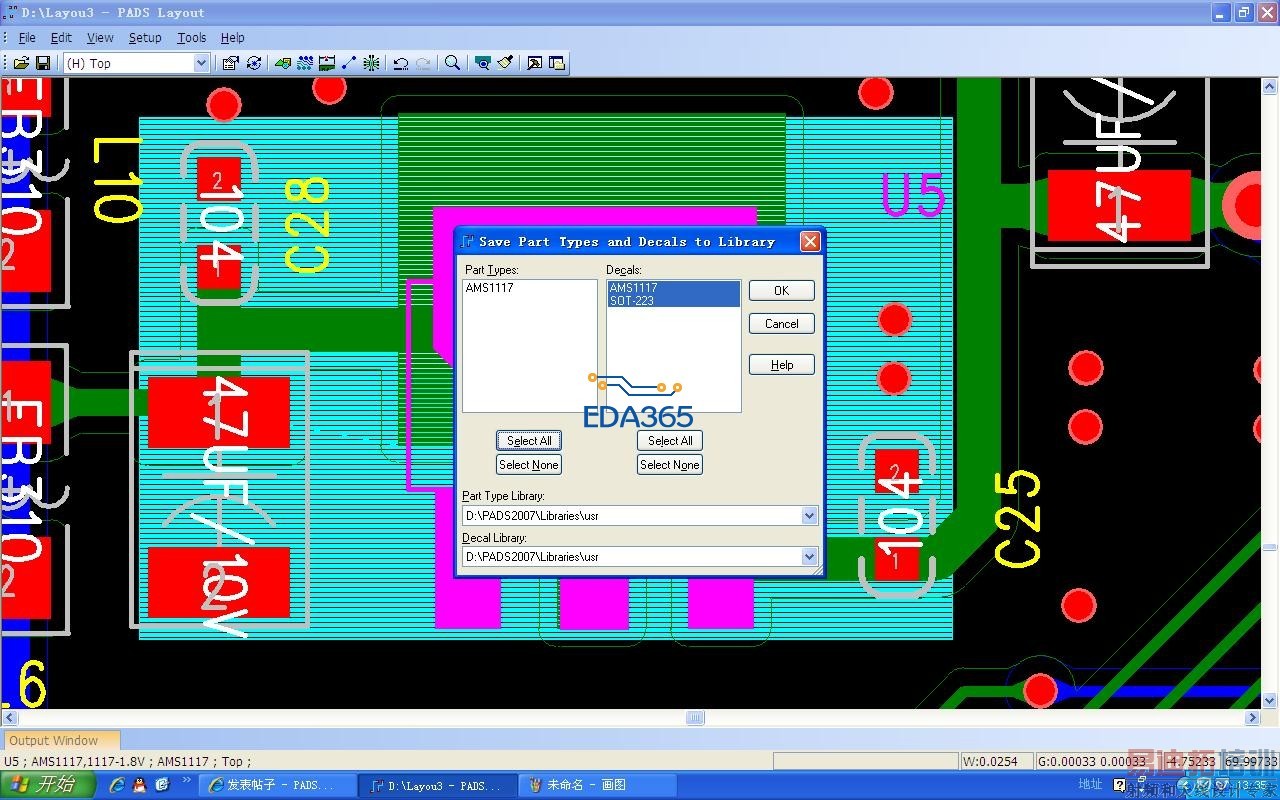This screenshot has width=1280, height=800.
Task: Open the Dimensioning toolbar icon
Action: (x=327, y=63)
